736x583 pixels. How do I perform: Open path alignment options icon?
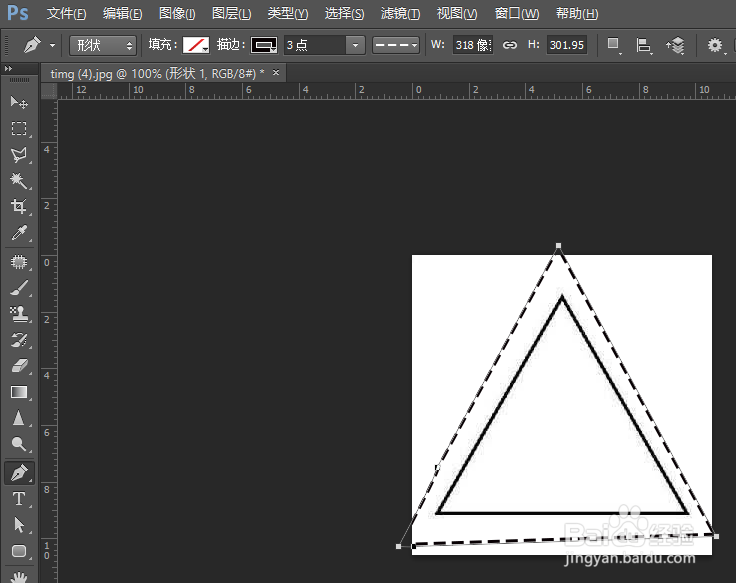(644, 46)
